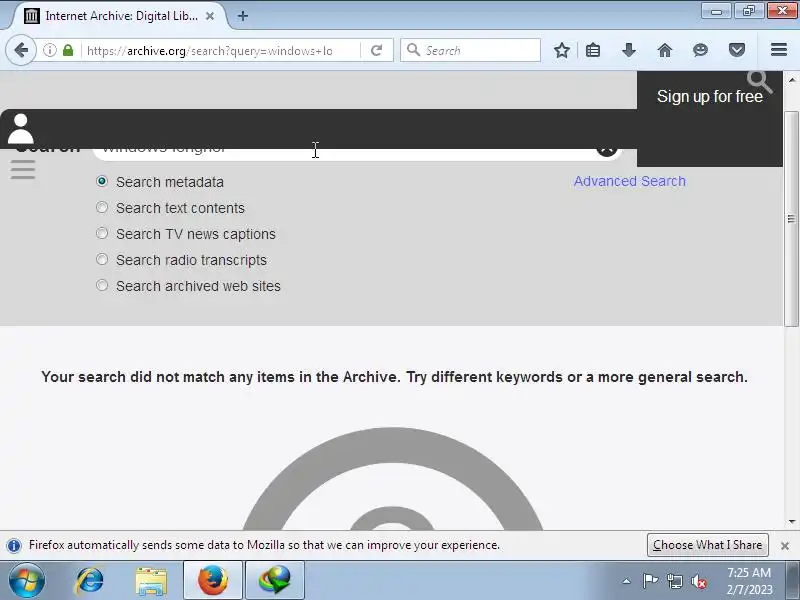Select Search radio transcripts option
Viewport: 800px width, 600px height.
[x=102, y=259]
